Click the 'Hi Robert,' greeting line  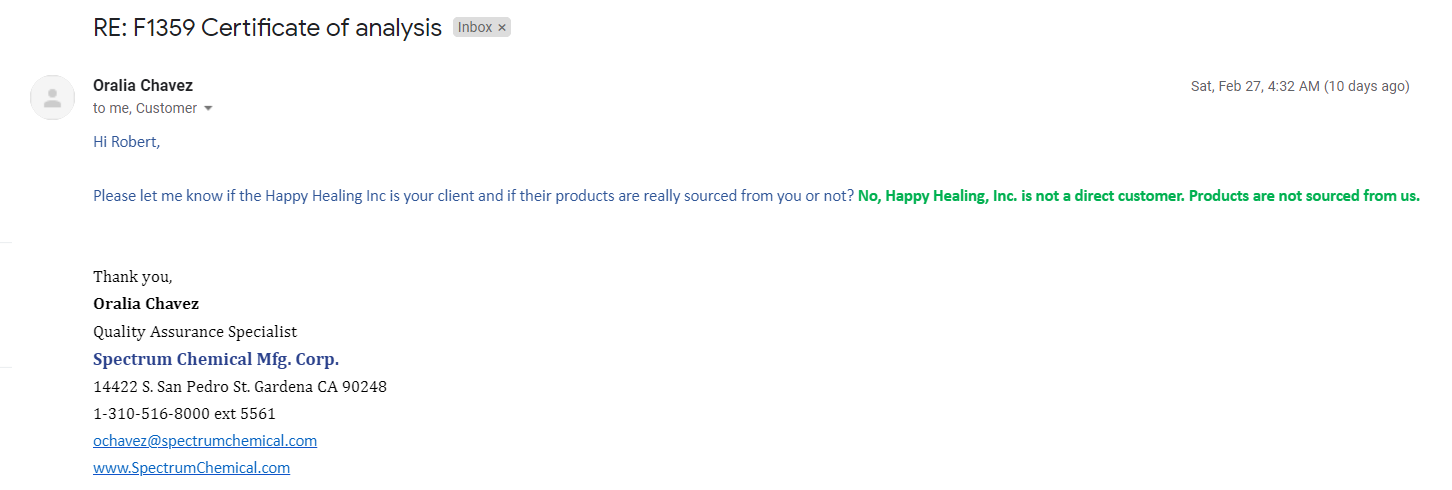pyautogui.click(x=127, y=142)
